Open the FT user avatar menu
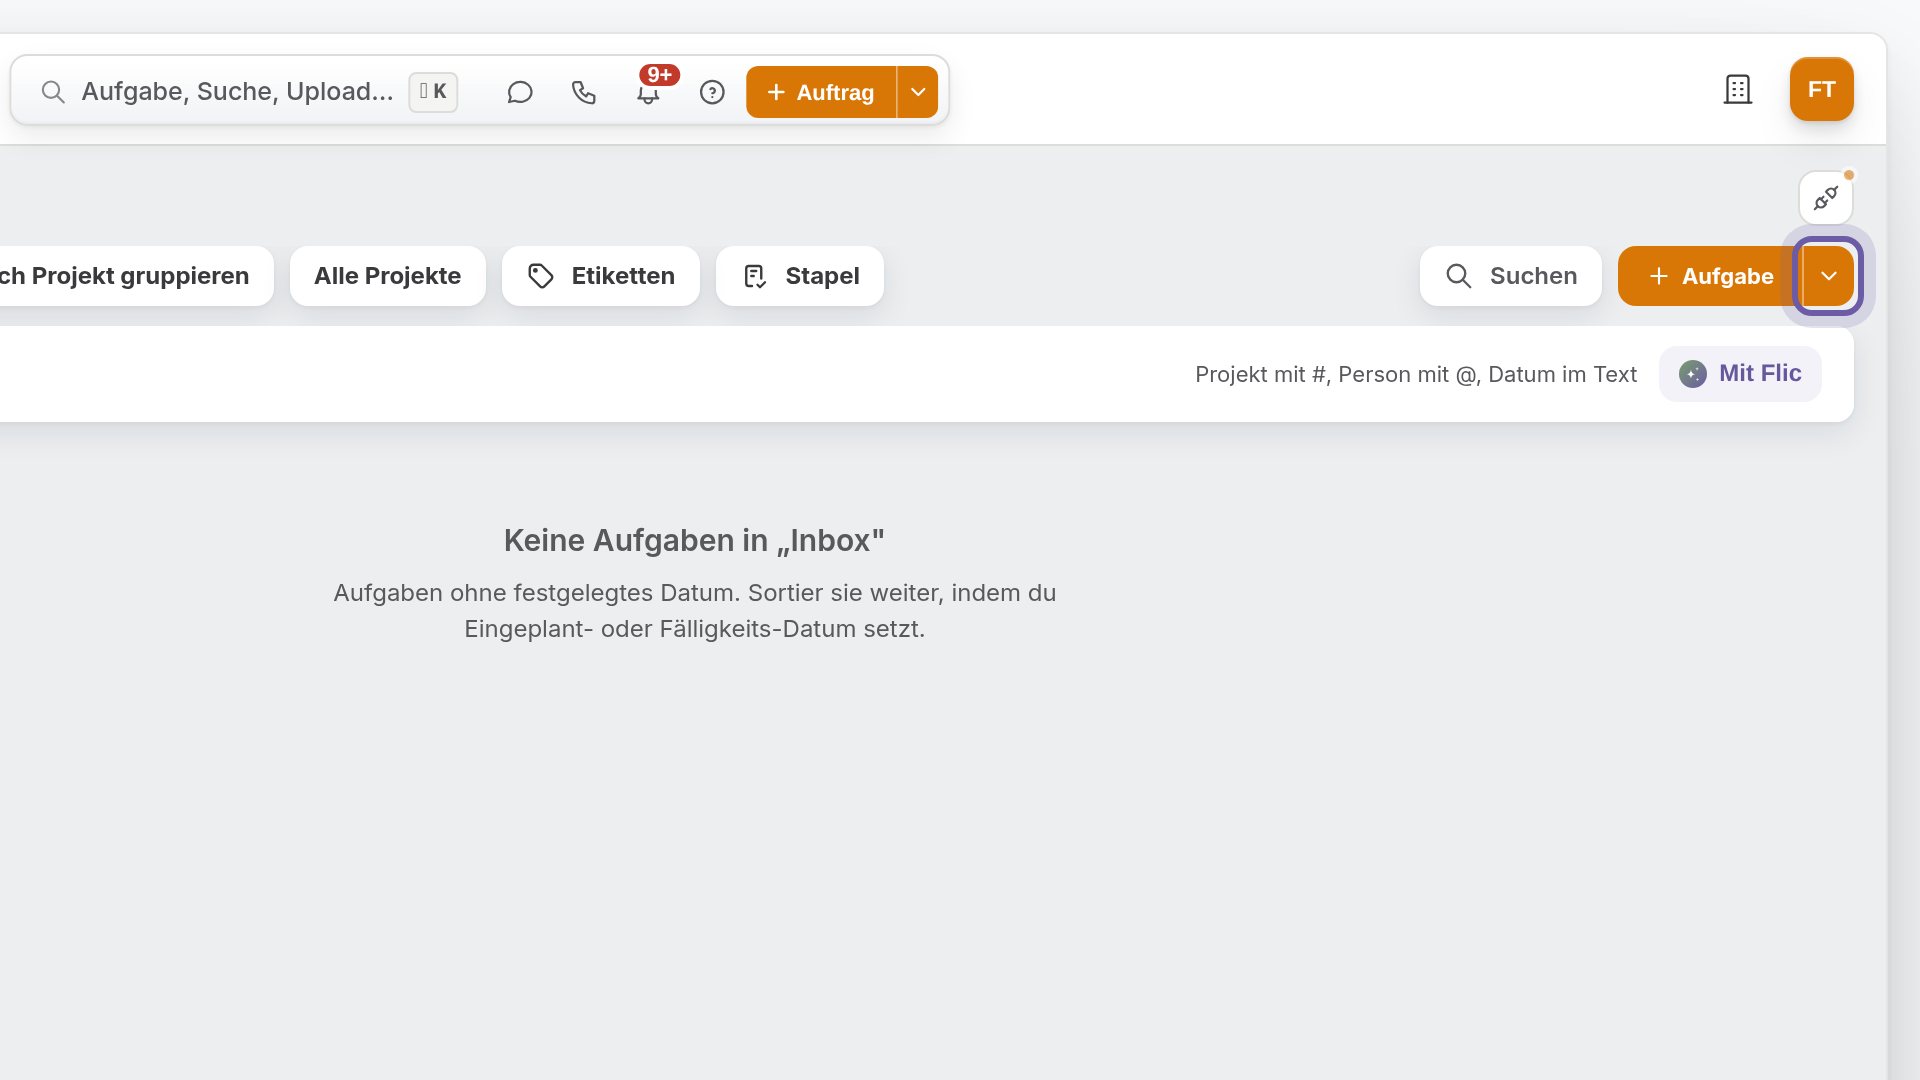 coord(1821,89)
